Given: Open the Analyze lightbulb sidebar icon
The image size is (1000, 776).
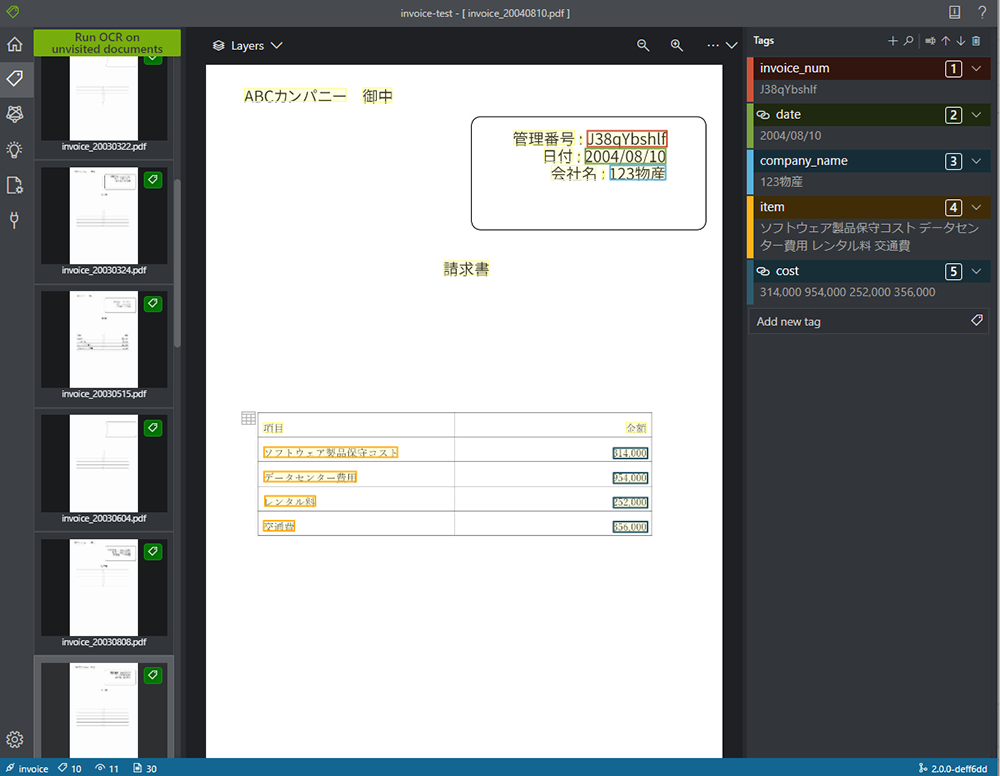Looking at the screenshot, I should 15,150.
